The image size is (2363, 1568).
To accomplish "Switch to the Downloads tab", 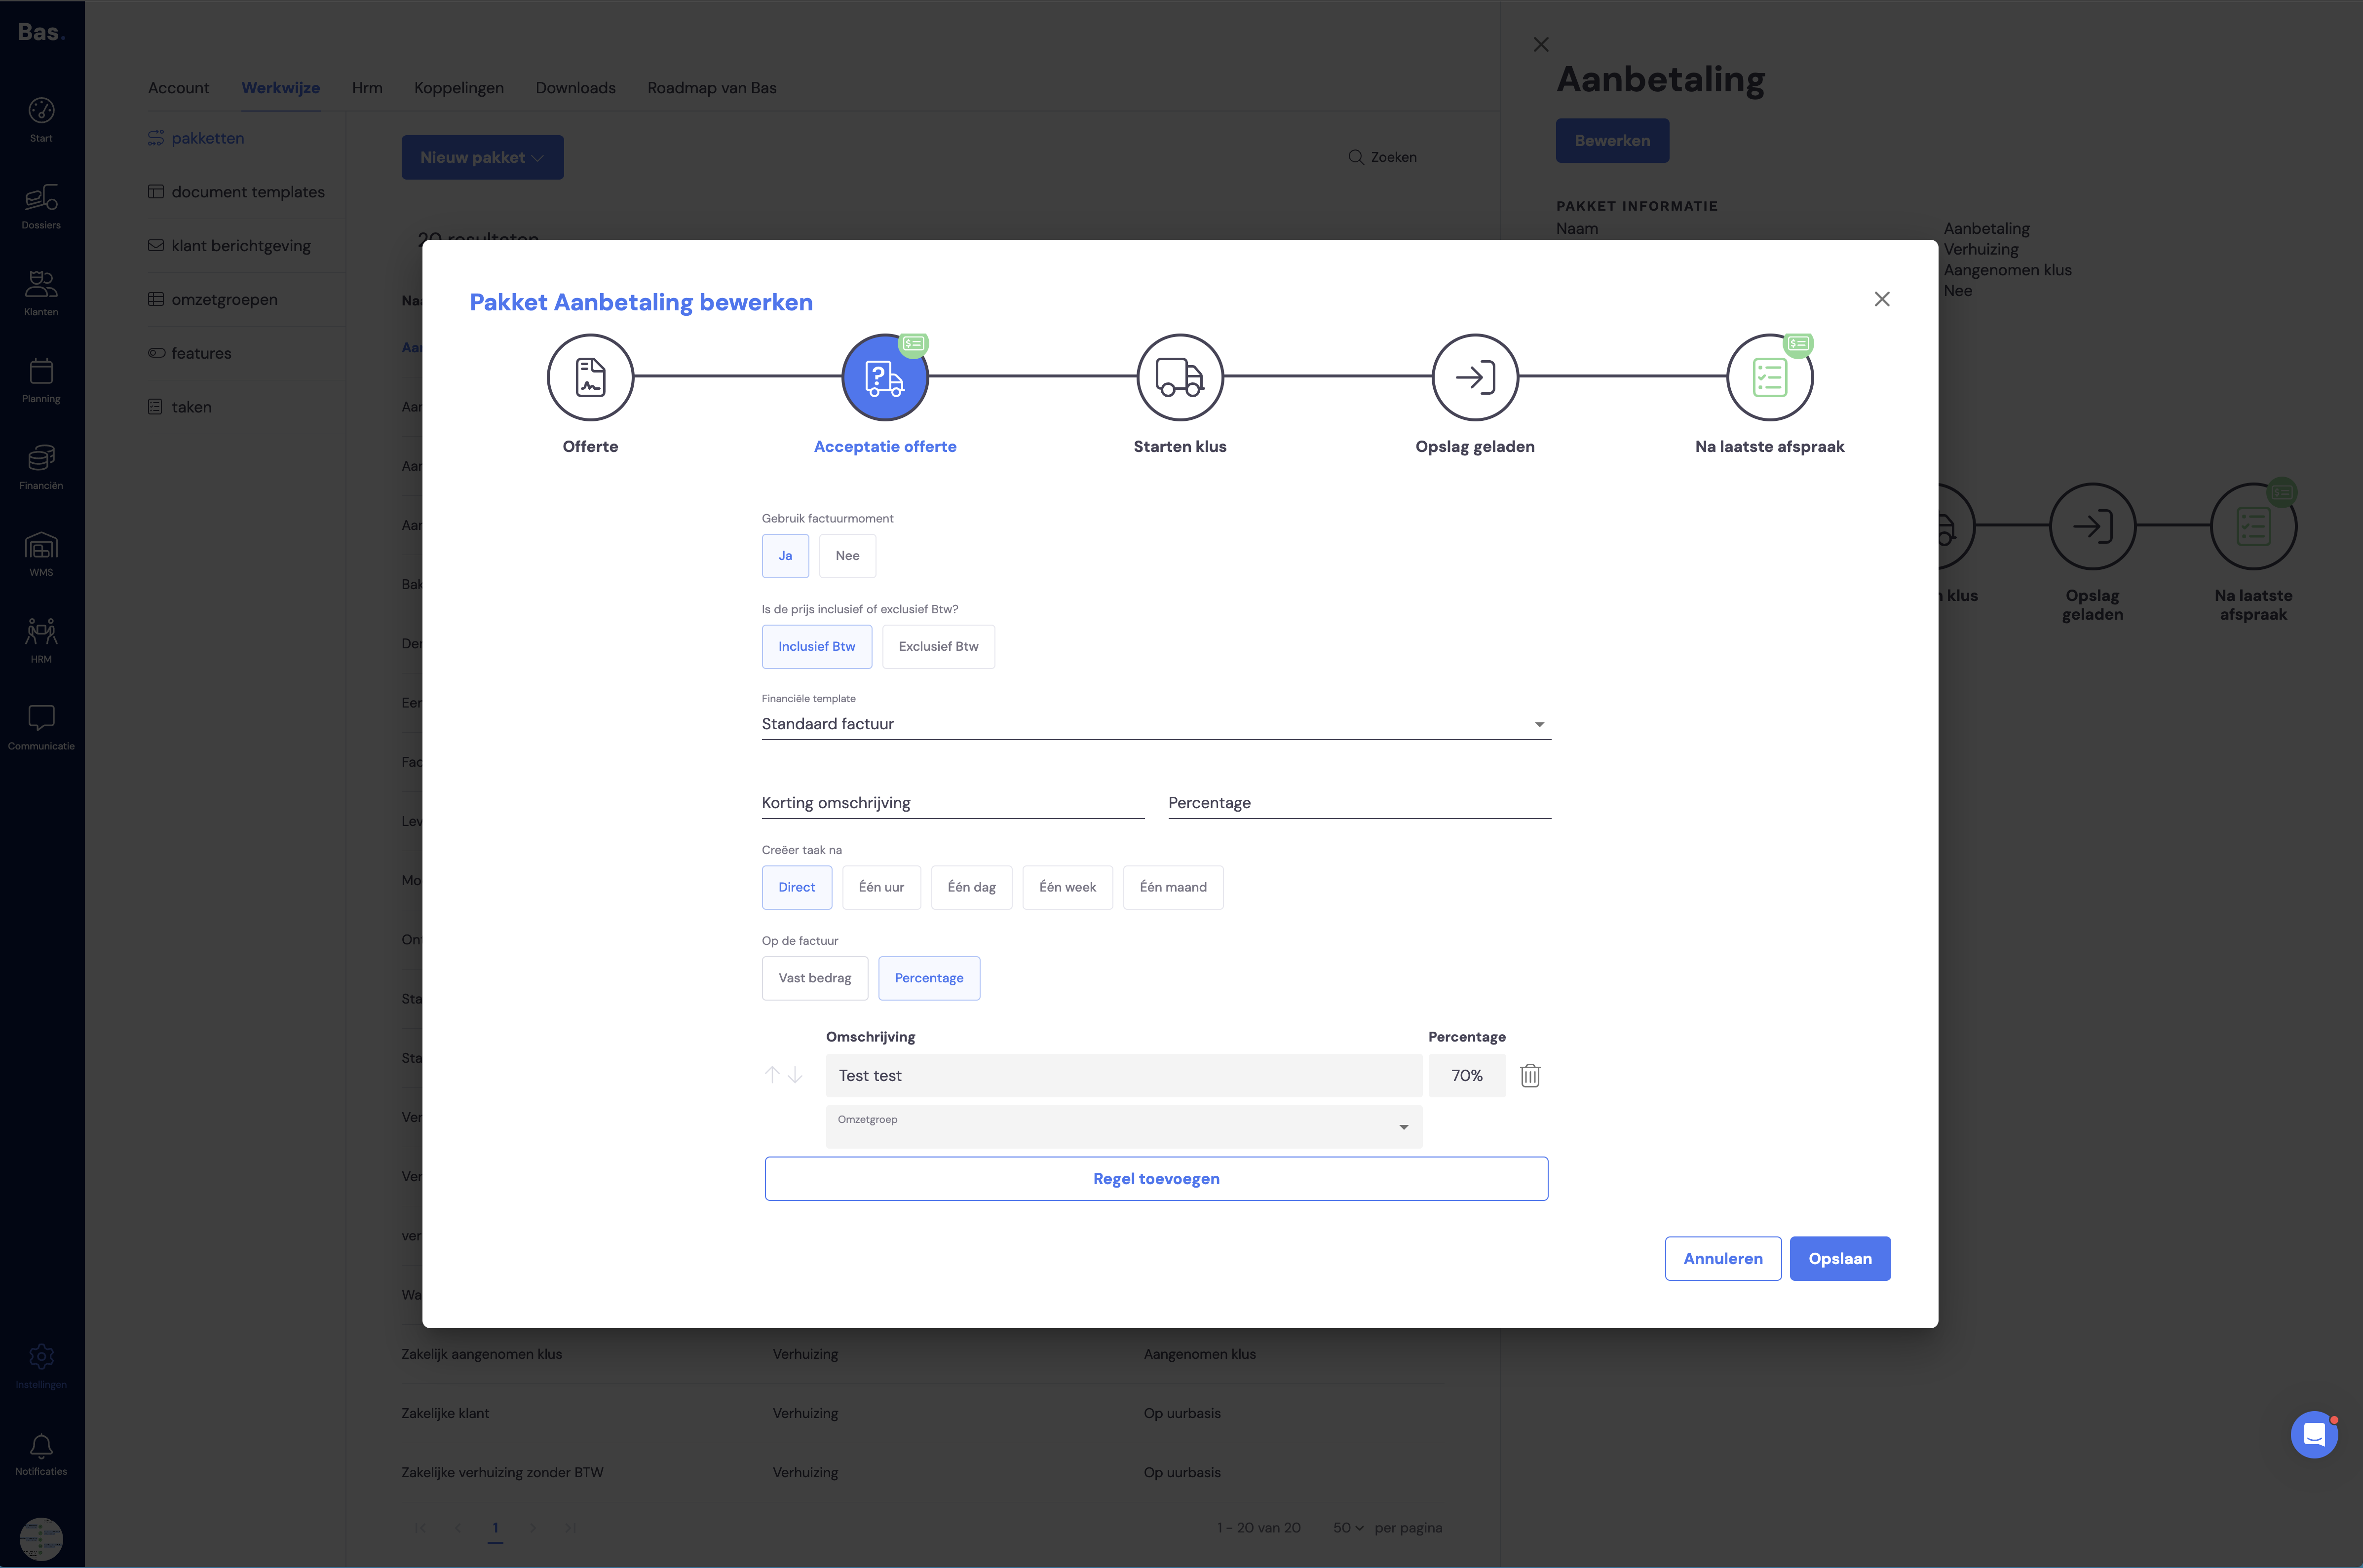I will tap(576, 88).
